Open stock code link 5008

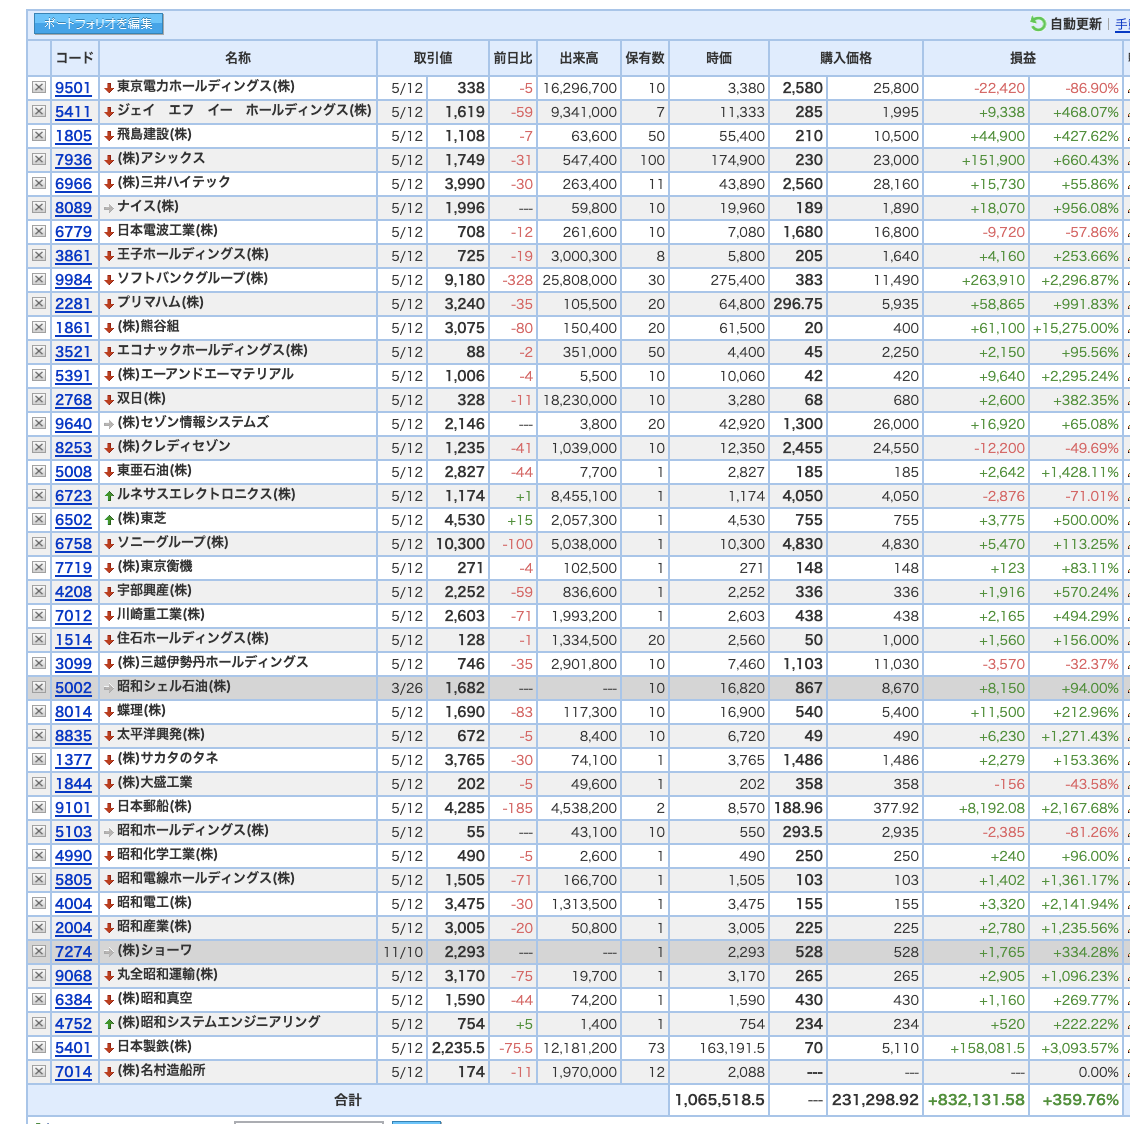[x=74, y=472]
